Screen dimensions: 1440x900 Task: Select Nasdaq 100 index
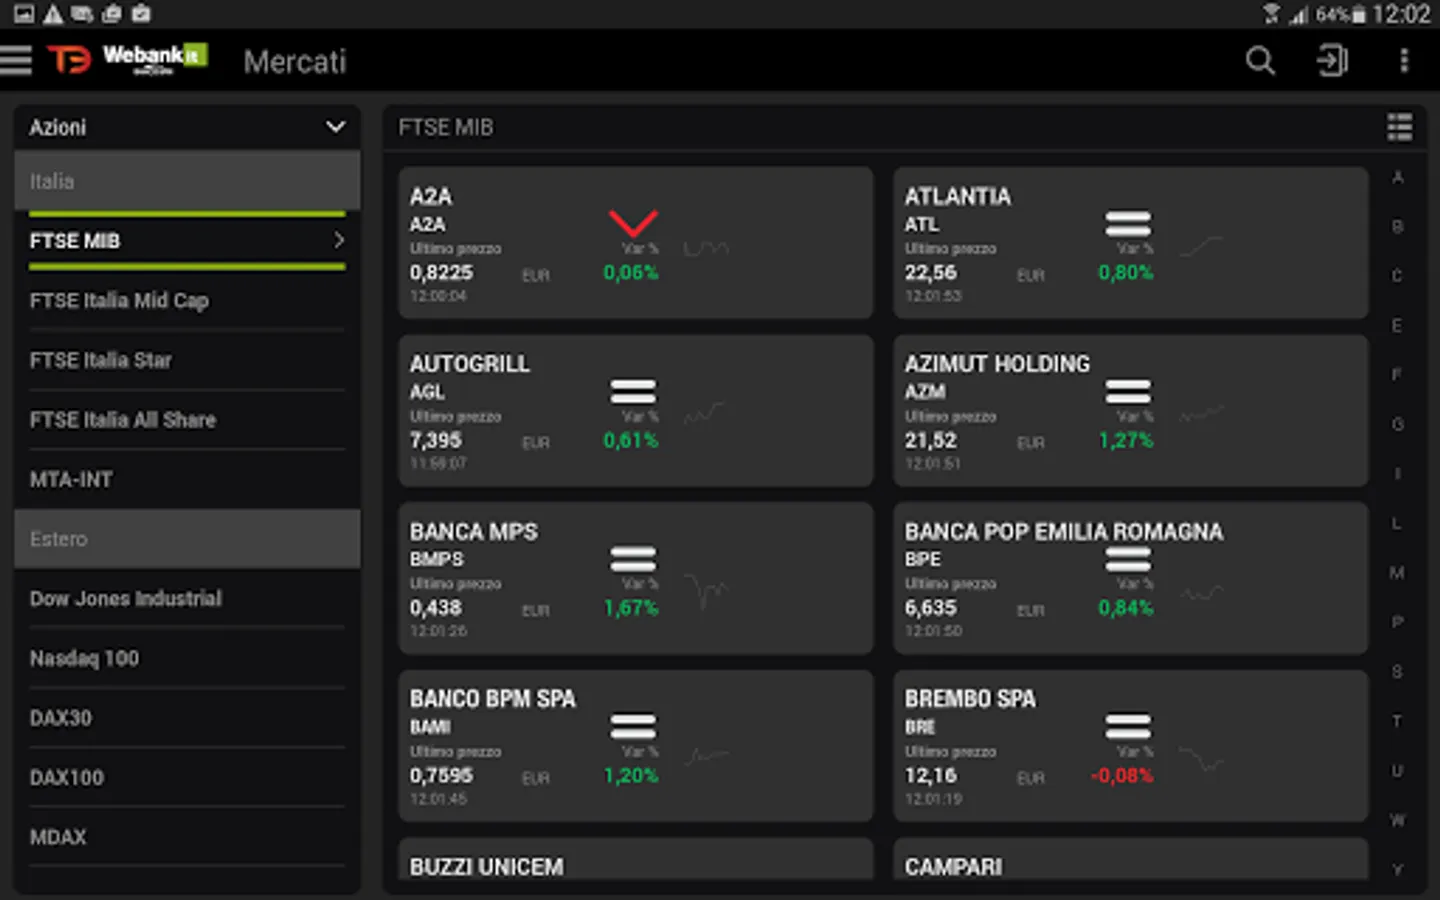84,658
